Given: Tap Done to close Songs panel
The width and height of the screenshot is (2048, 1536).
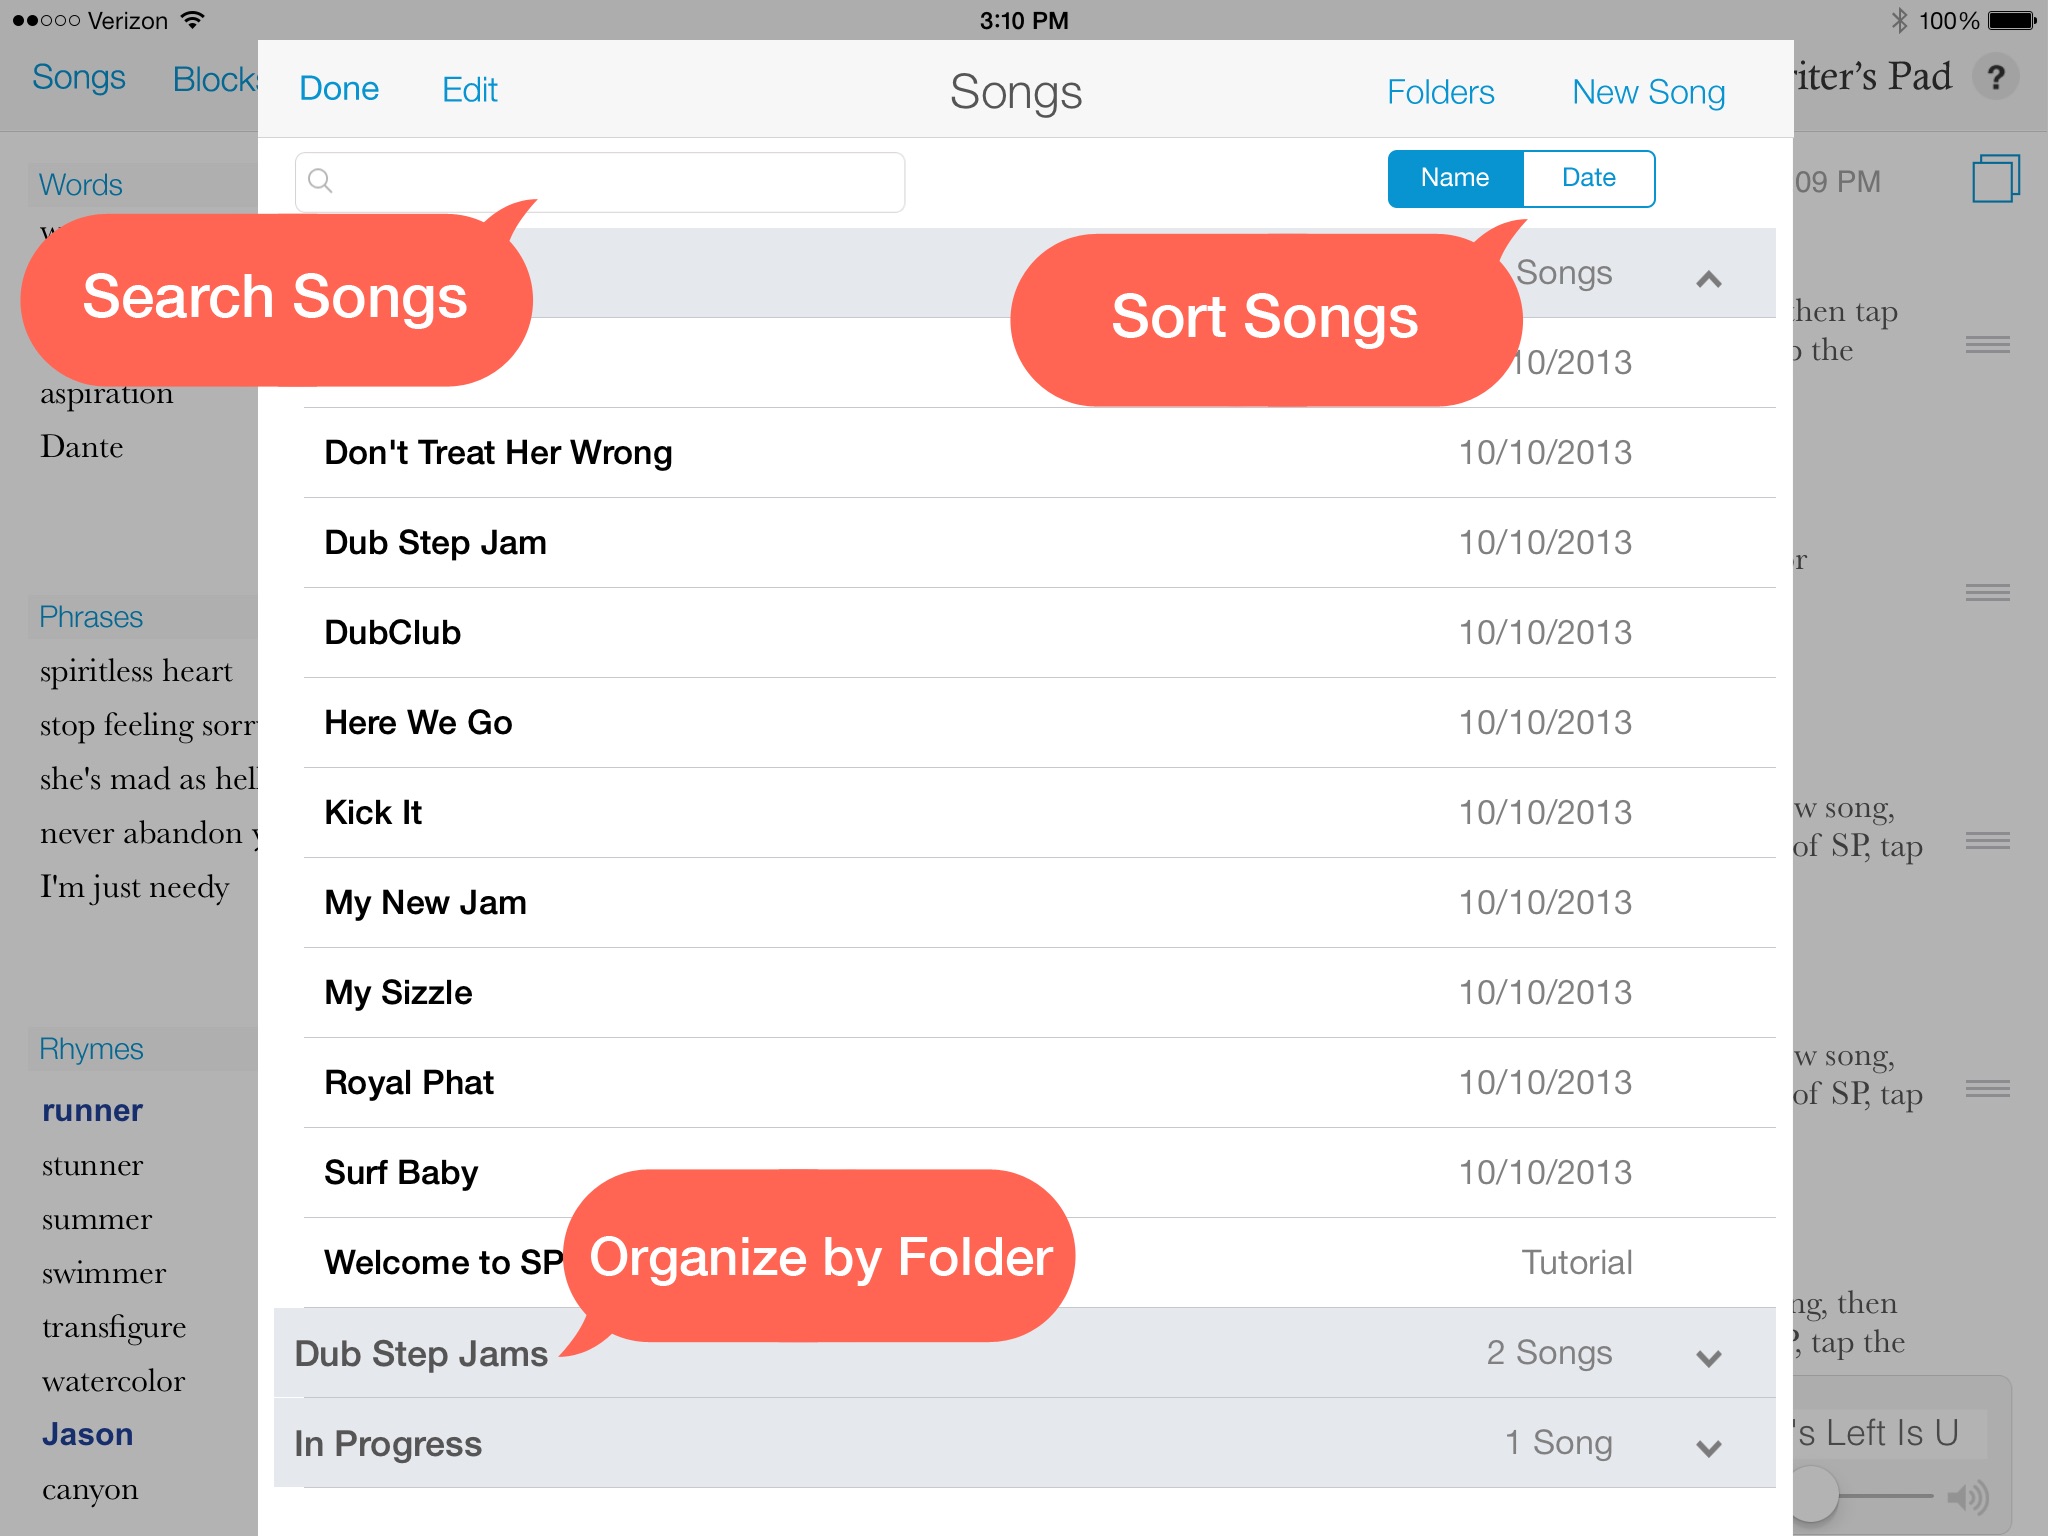Looking at the screenshot, I should point(340,87).
